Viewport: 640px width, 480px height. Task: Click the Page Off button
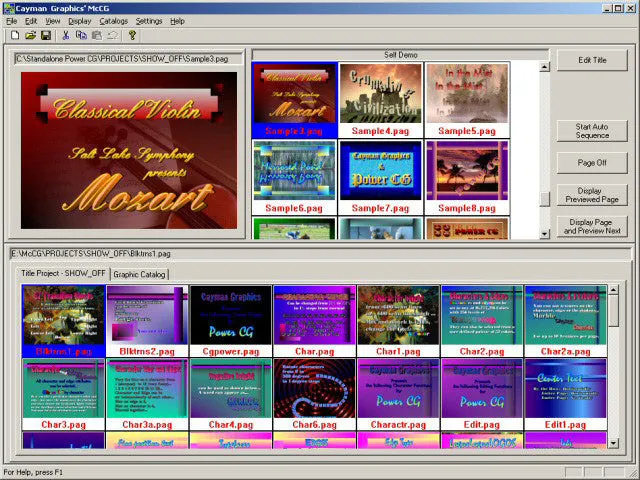[x=592, y=163]
